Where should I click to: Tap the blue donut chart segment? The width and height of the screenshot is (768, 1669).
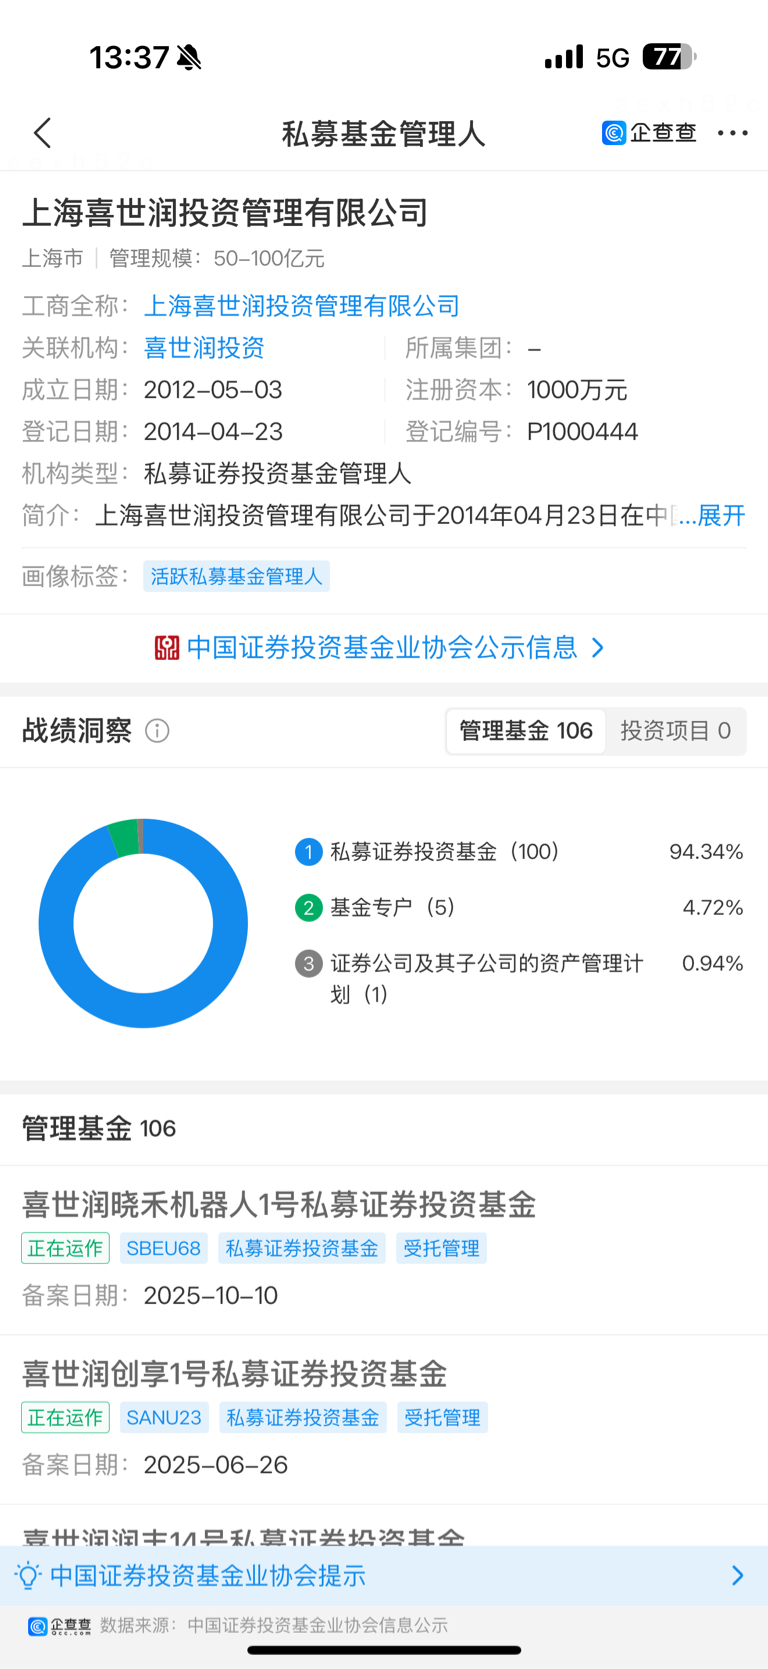[x=60, y=960]
